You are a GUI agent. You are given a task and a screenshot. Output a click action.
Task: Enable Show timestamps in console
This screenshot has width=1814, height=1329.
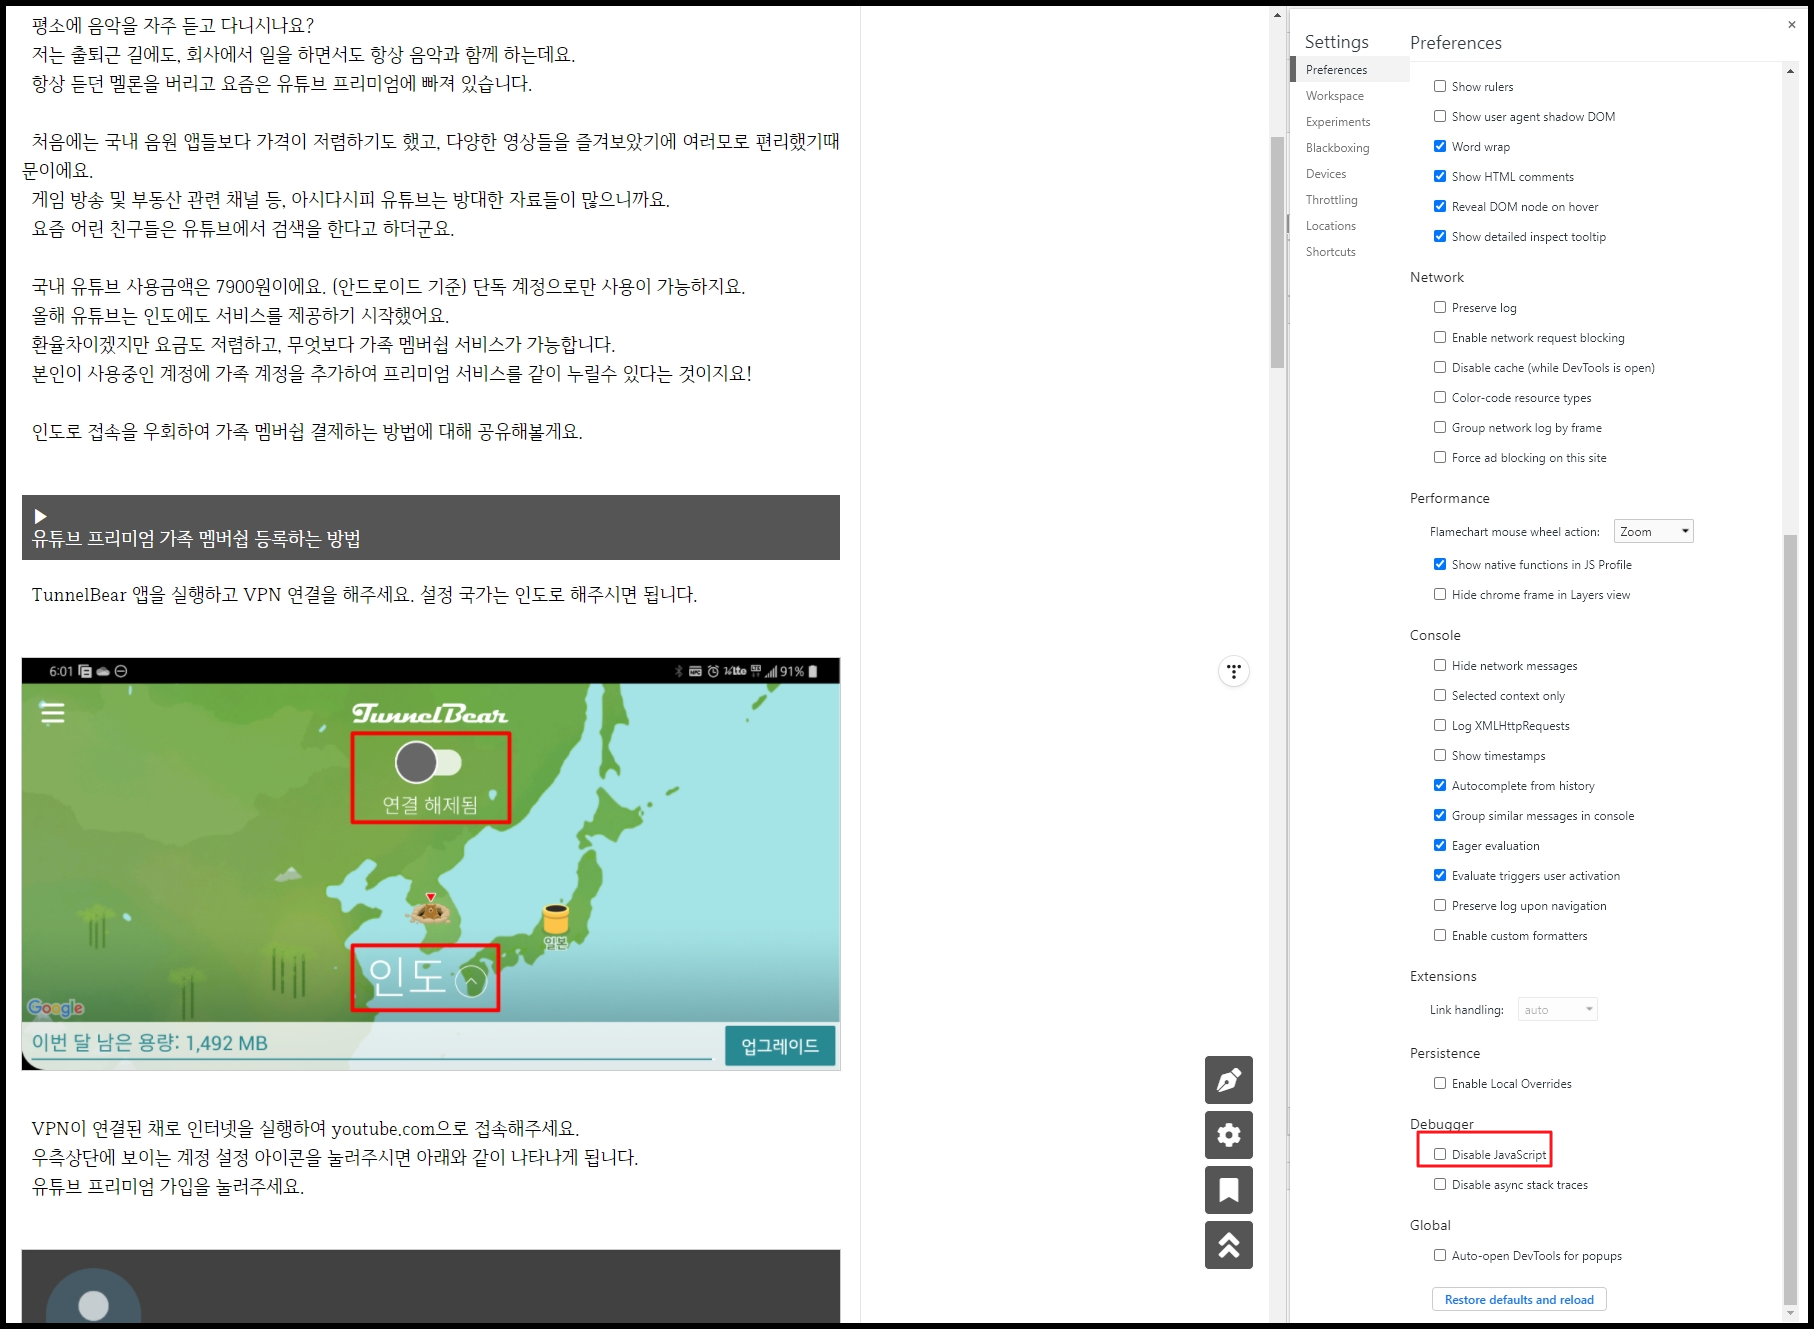coord(1440,755)
